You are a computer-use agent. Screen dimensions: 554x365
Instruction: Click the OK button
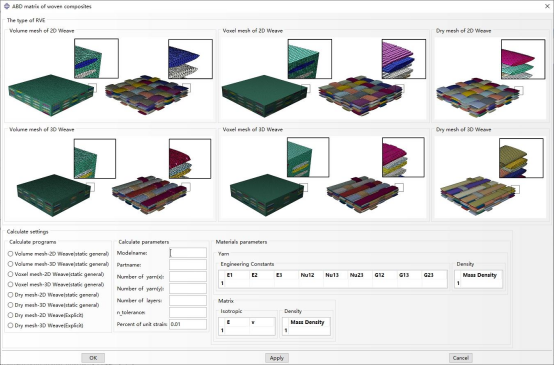click(93, 358)
